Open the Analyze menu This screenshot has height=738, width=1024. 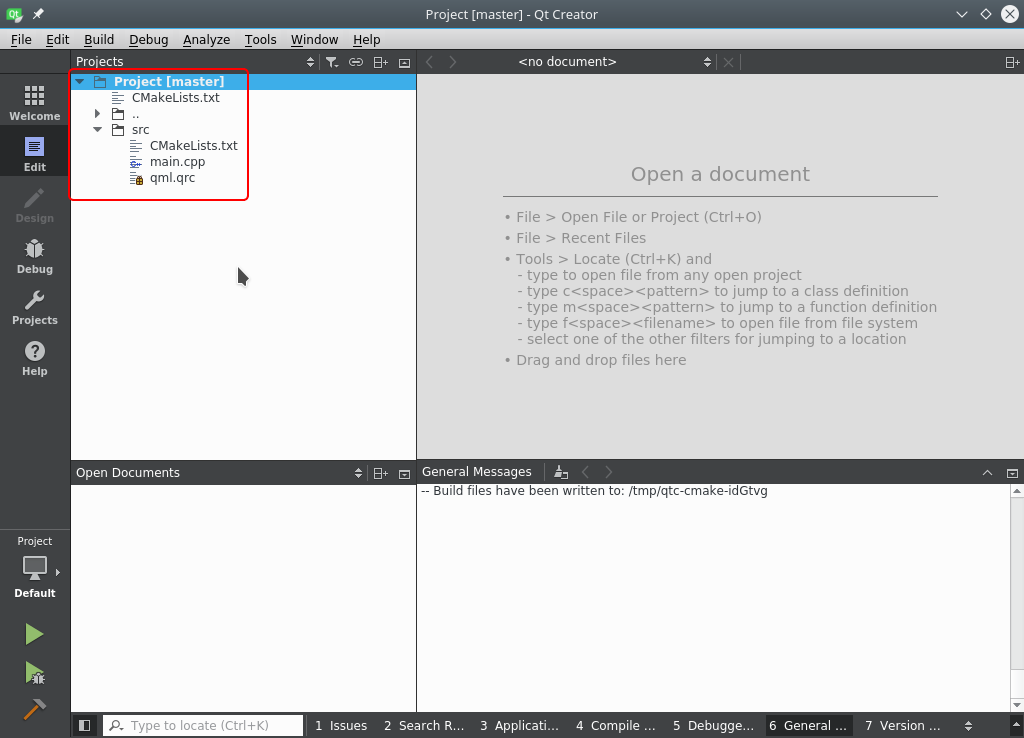pyautogui.click(x=206, y=39)
